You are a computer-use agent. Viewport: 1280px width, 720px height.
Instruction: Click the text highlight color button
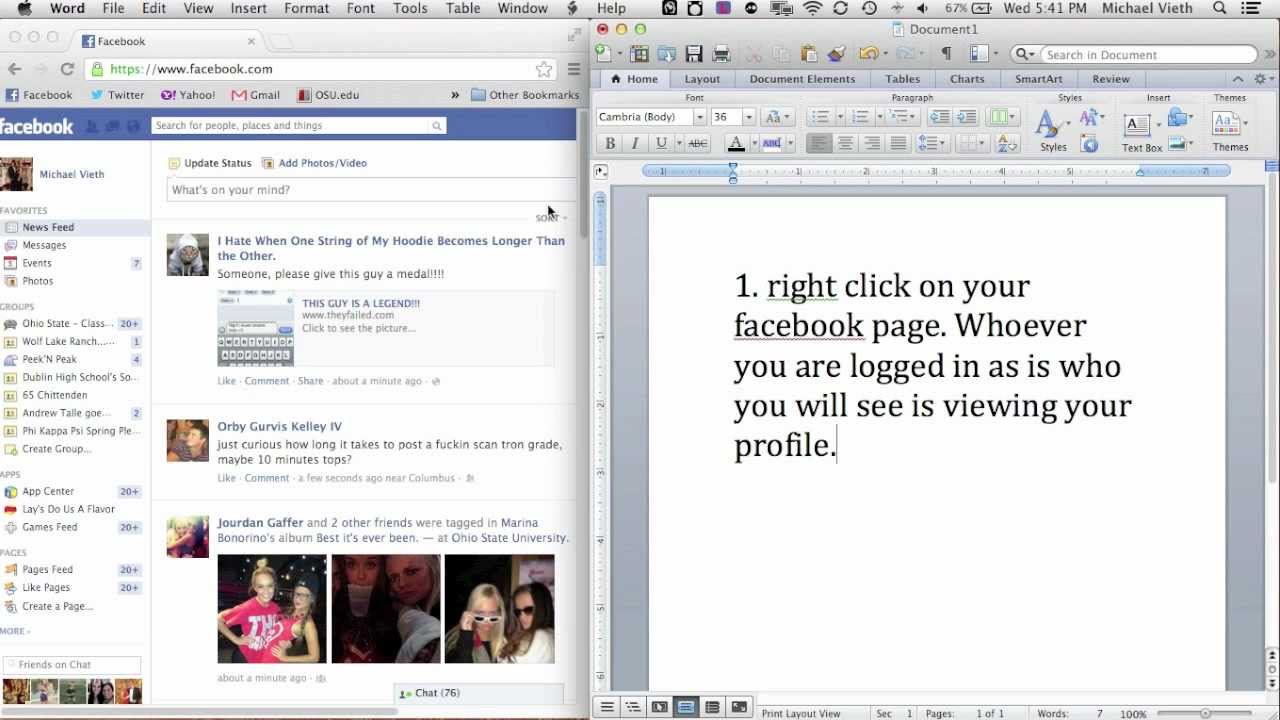click(771, 143)
